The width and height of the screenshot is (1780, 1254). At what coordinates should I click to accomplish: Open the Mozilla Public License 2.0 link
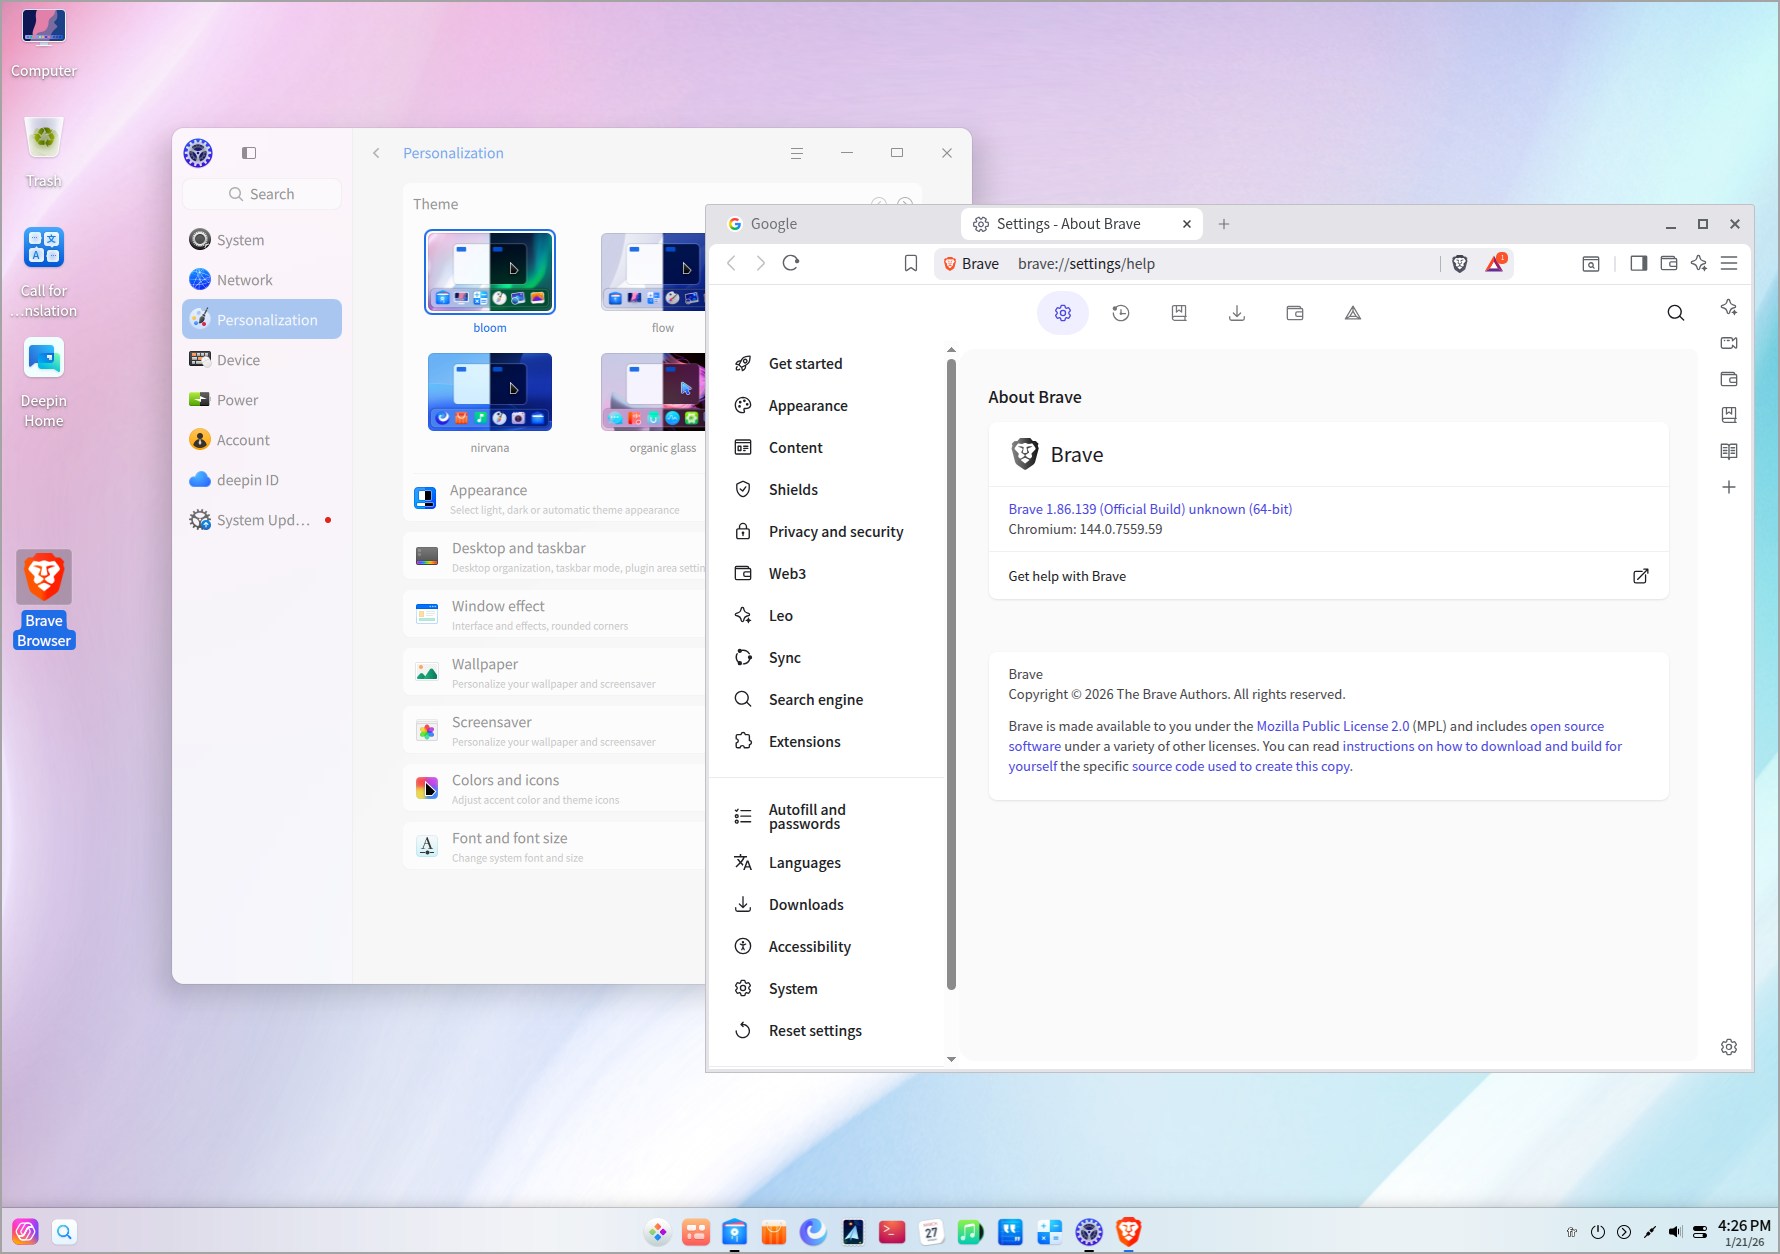point(1332,726)
